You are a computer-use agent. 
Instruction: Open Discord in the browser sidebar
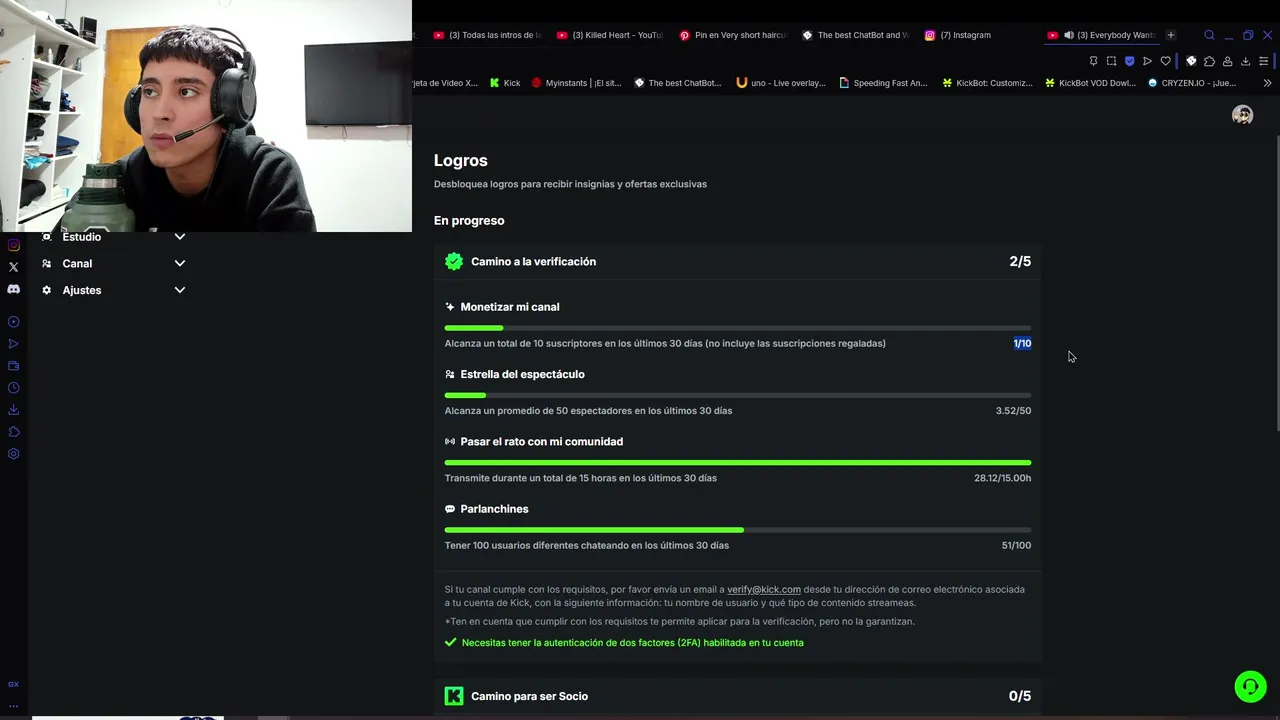point(14,289)
